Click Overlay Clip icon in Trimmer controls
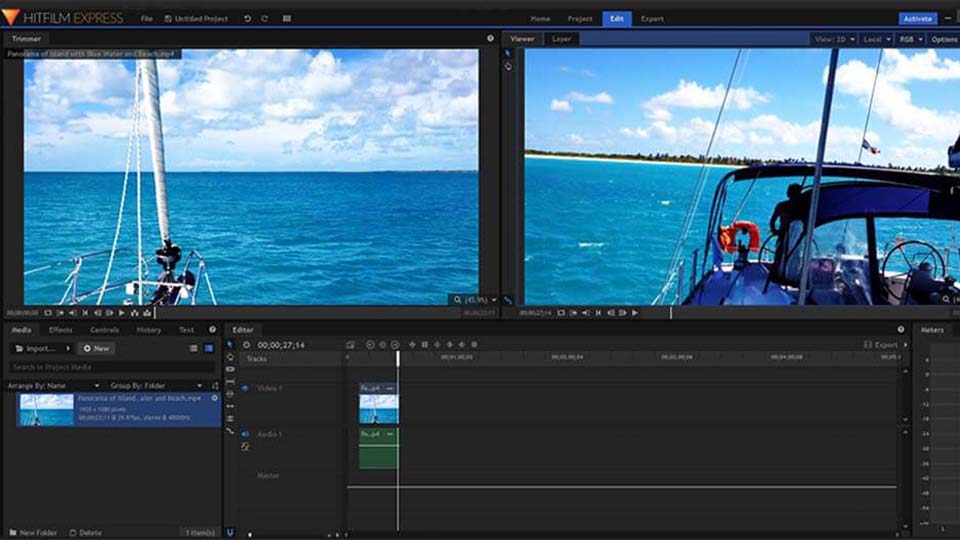Image resolution: width=960 pixels, height=540 pixels. pyautogui.click(x=147, y=313)
